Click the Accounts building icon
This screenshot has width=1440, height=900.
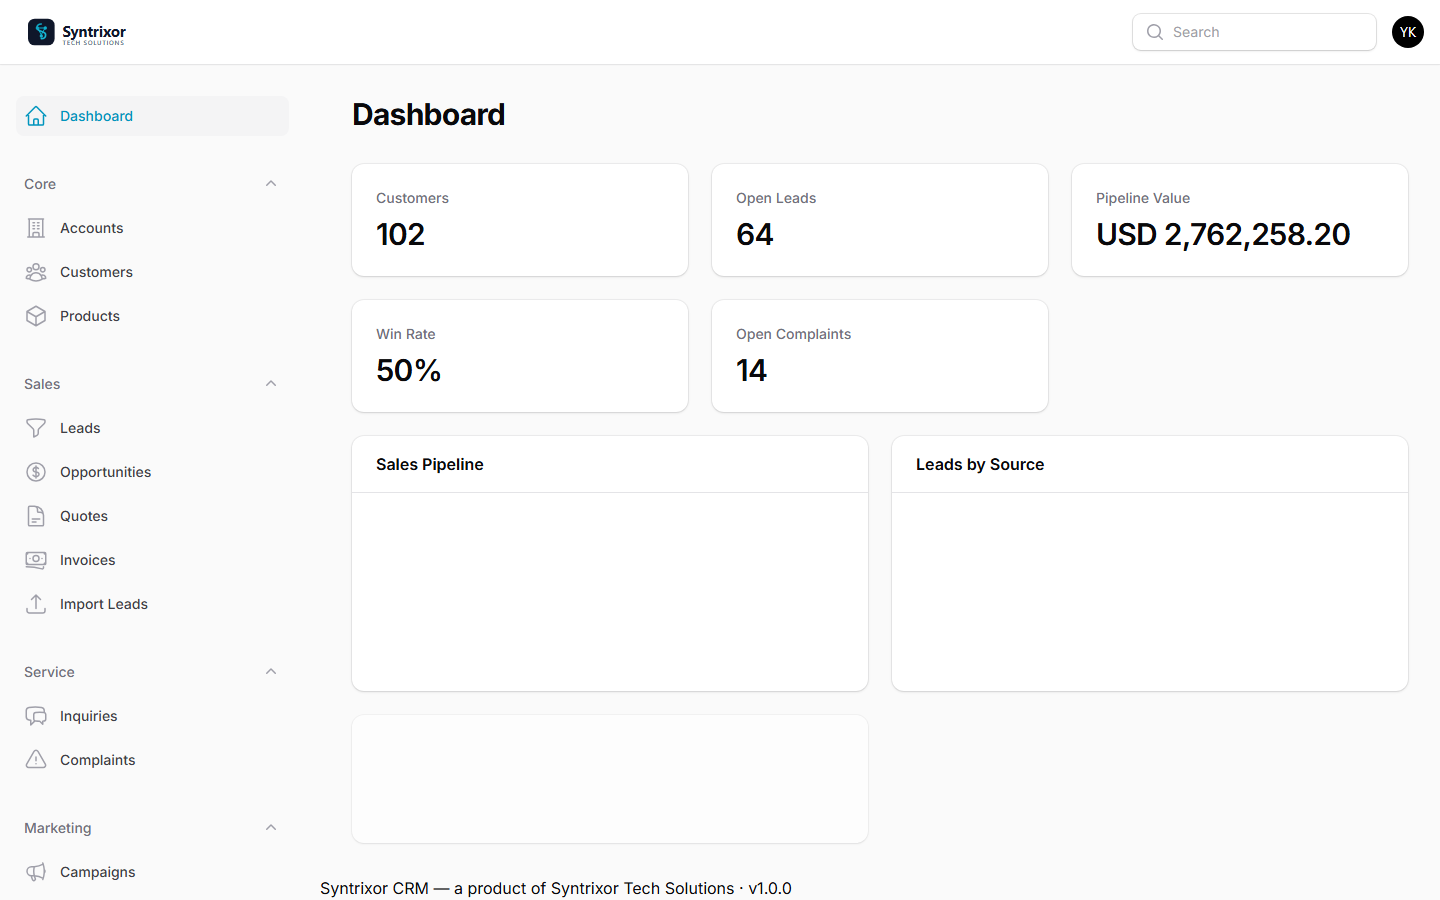pyautogui.click(x=36, y=228)
